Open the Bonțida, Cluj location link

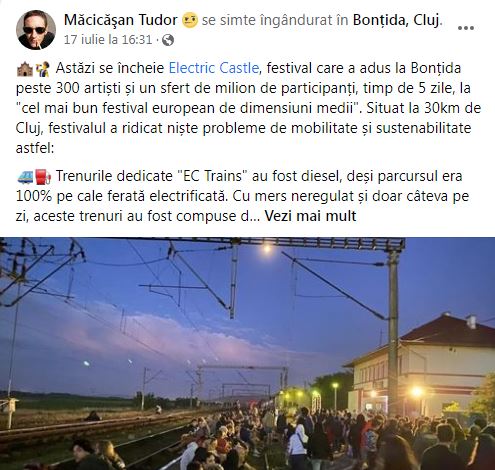(x=396, y=20)
